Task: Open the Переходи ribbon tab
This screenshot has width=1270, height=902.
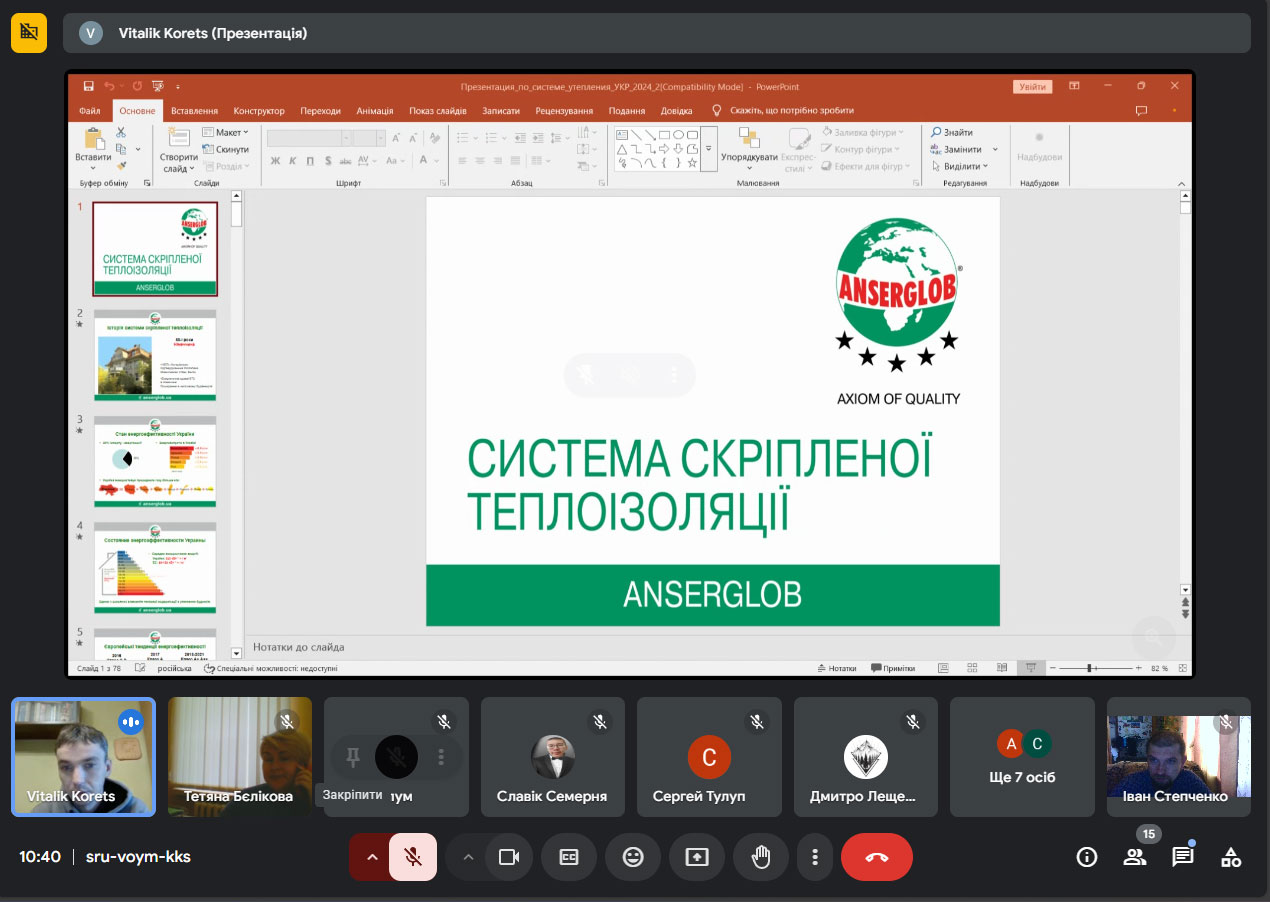Action: coord(320,111)
